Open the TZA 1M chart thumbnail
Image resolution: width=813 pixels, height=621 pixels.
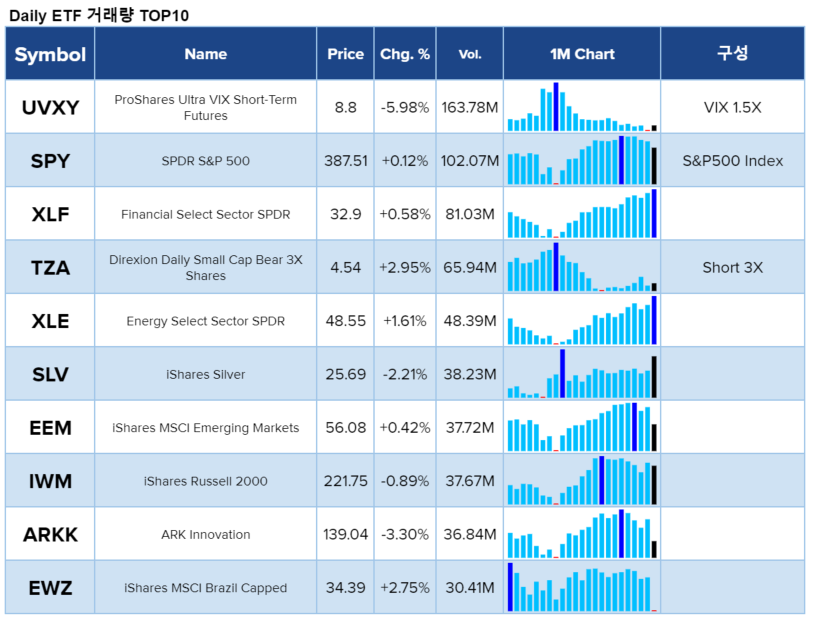click(582, 267)
